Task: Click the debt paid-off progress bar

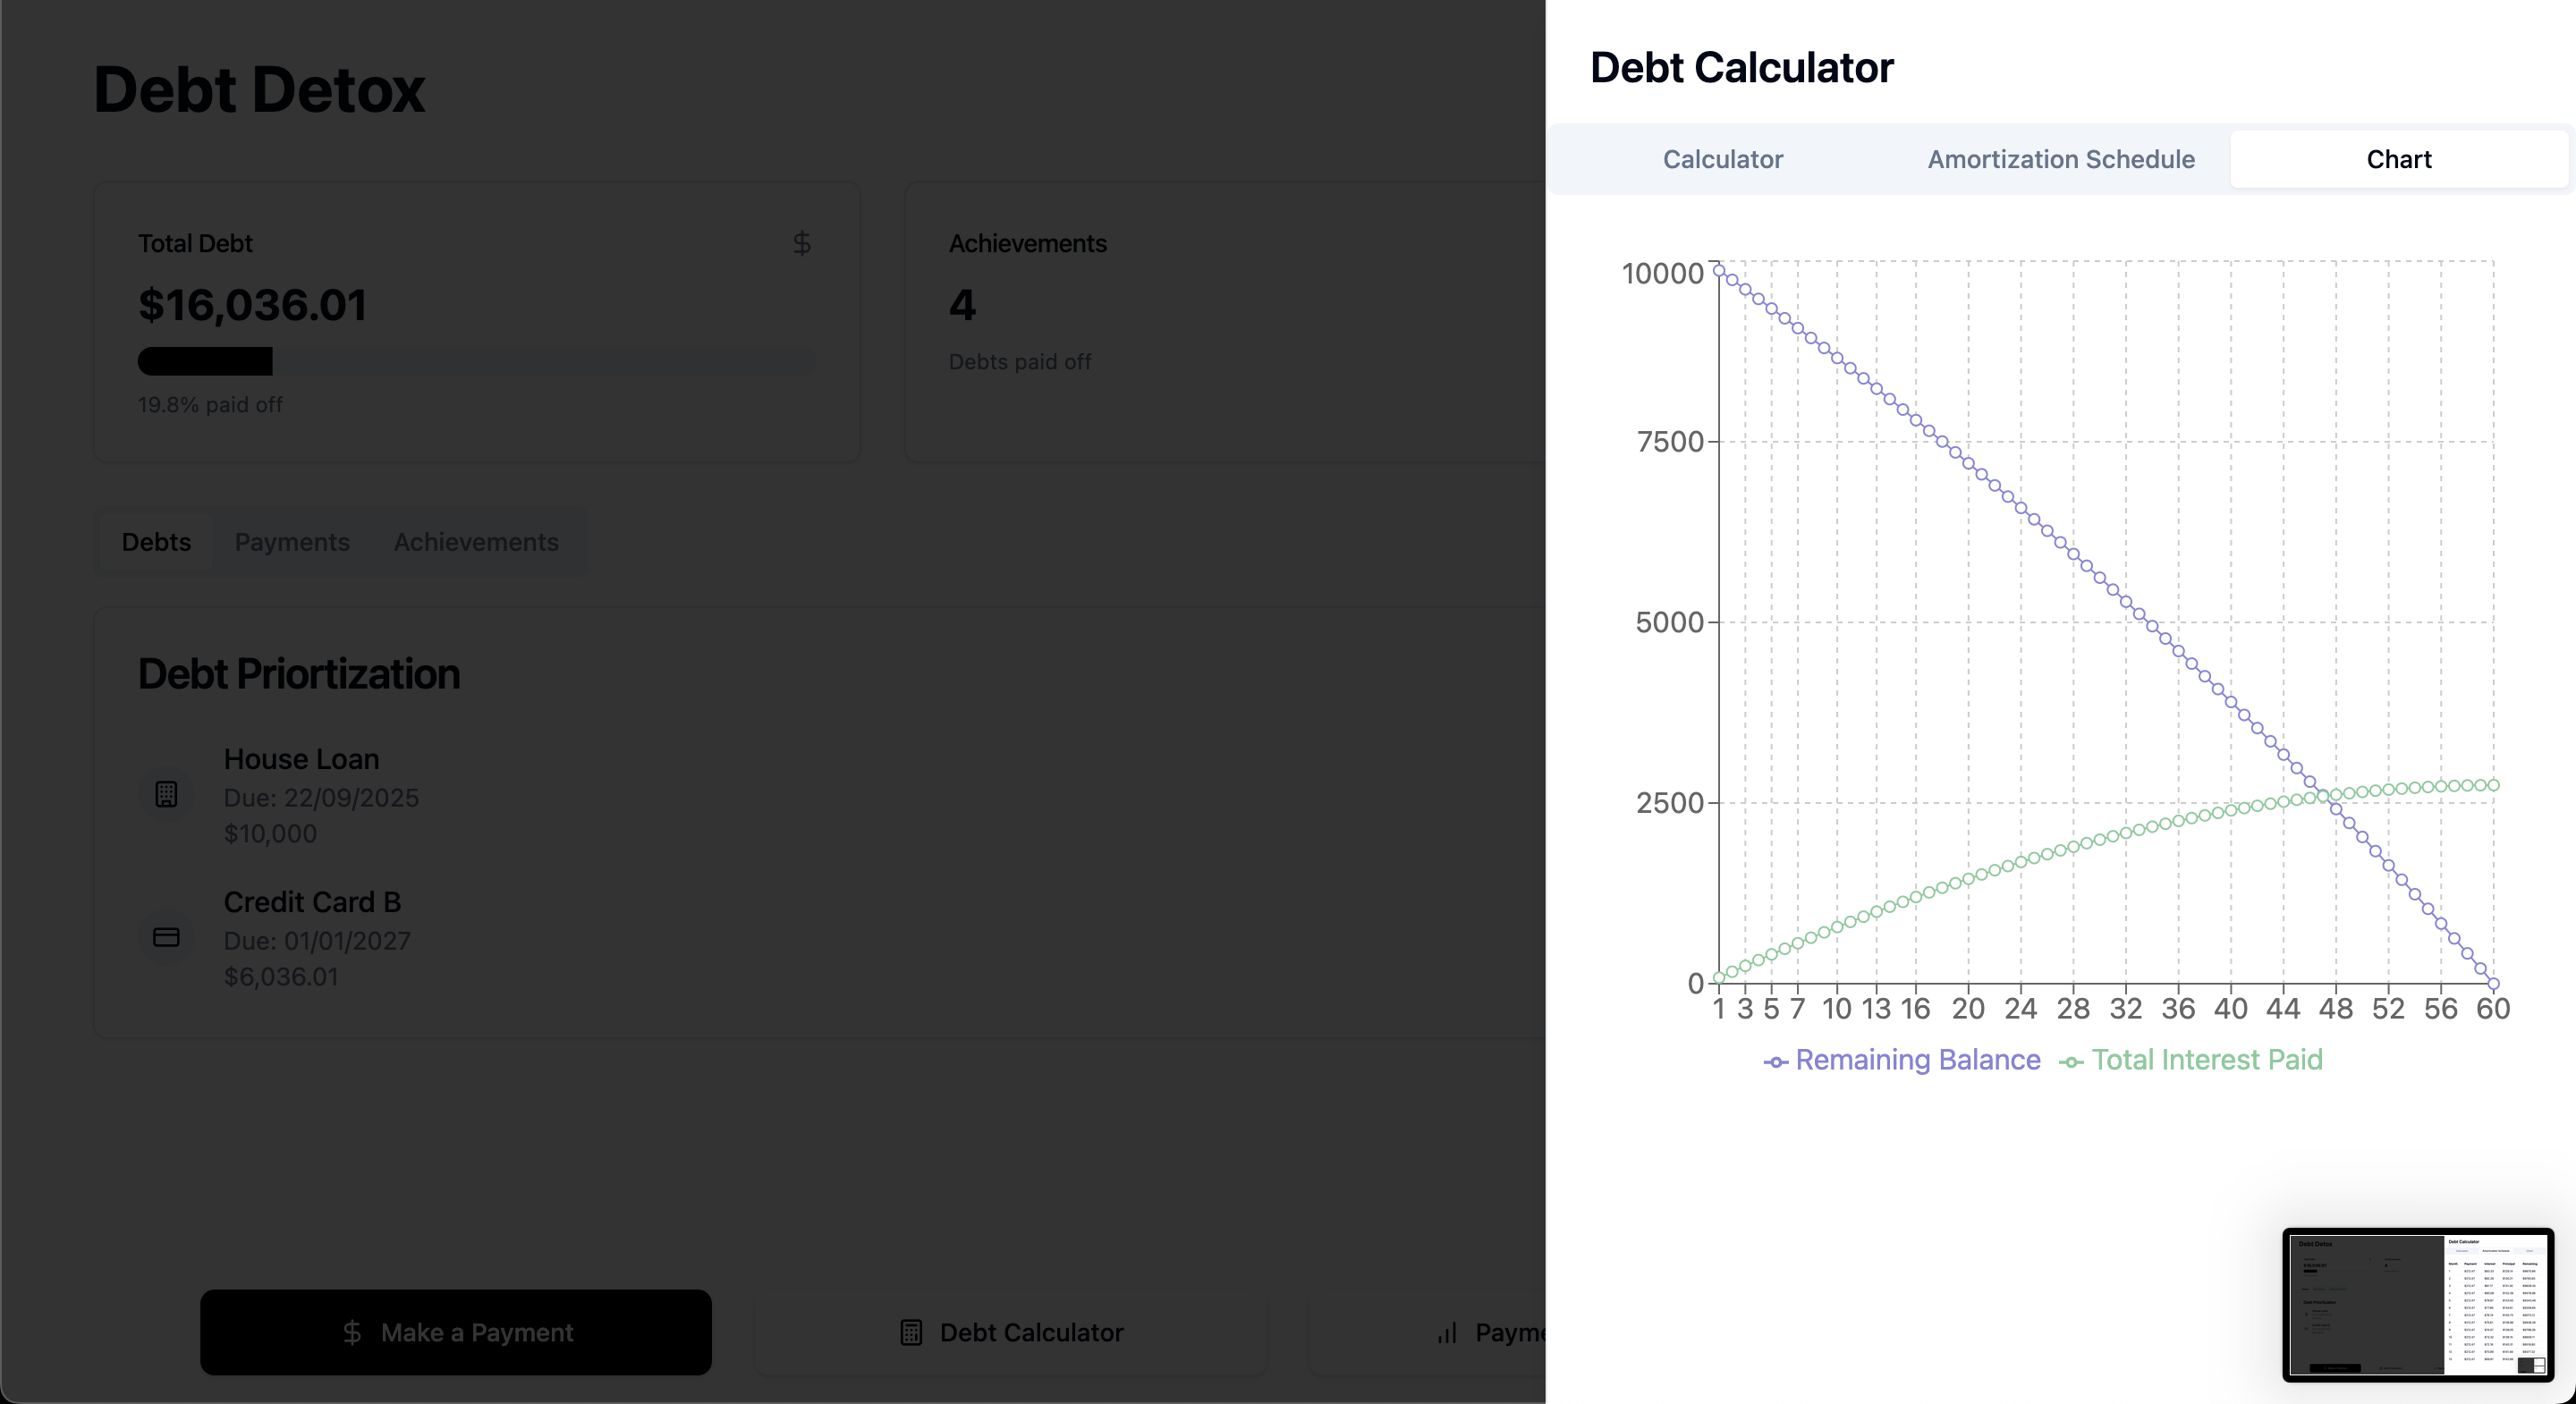Action: click(x=477, y=361)
